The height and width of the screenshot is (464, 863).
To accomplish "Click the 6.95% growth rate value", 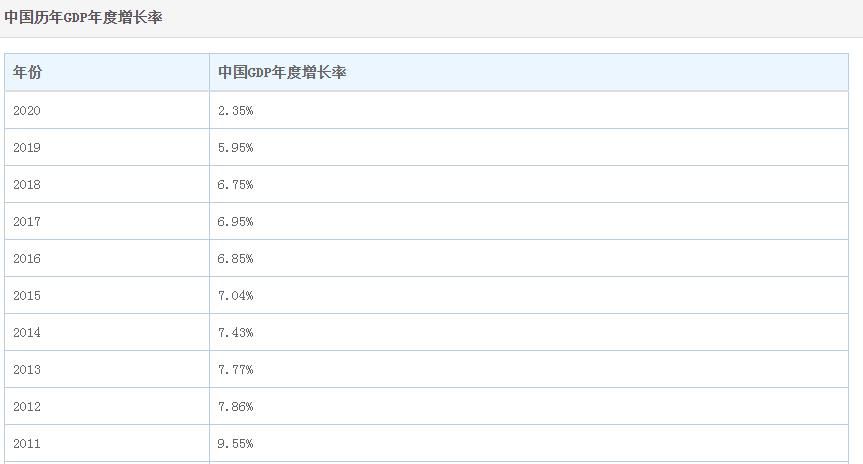I will coord(236,221).
